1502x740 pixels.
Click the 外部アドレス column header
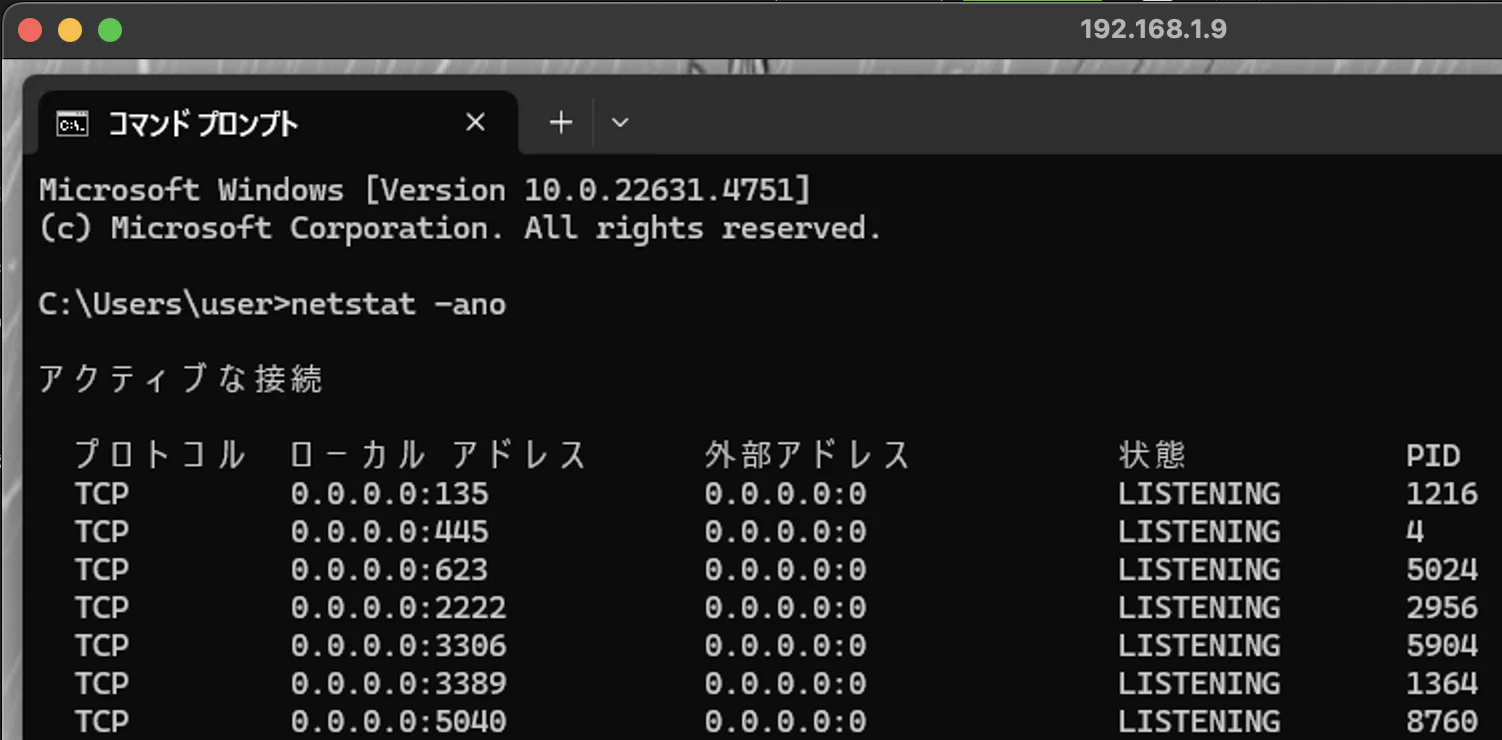(808, 456)
